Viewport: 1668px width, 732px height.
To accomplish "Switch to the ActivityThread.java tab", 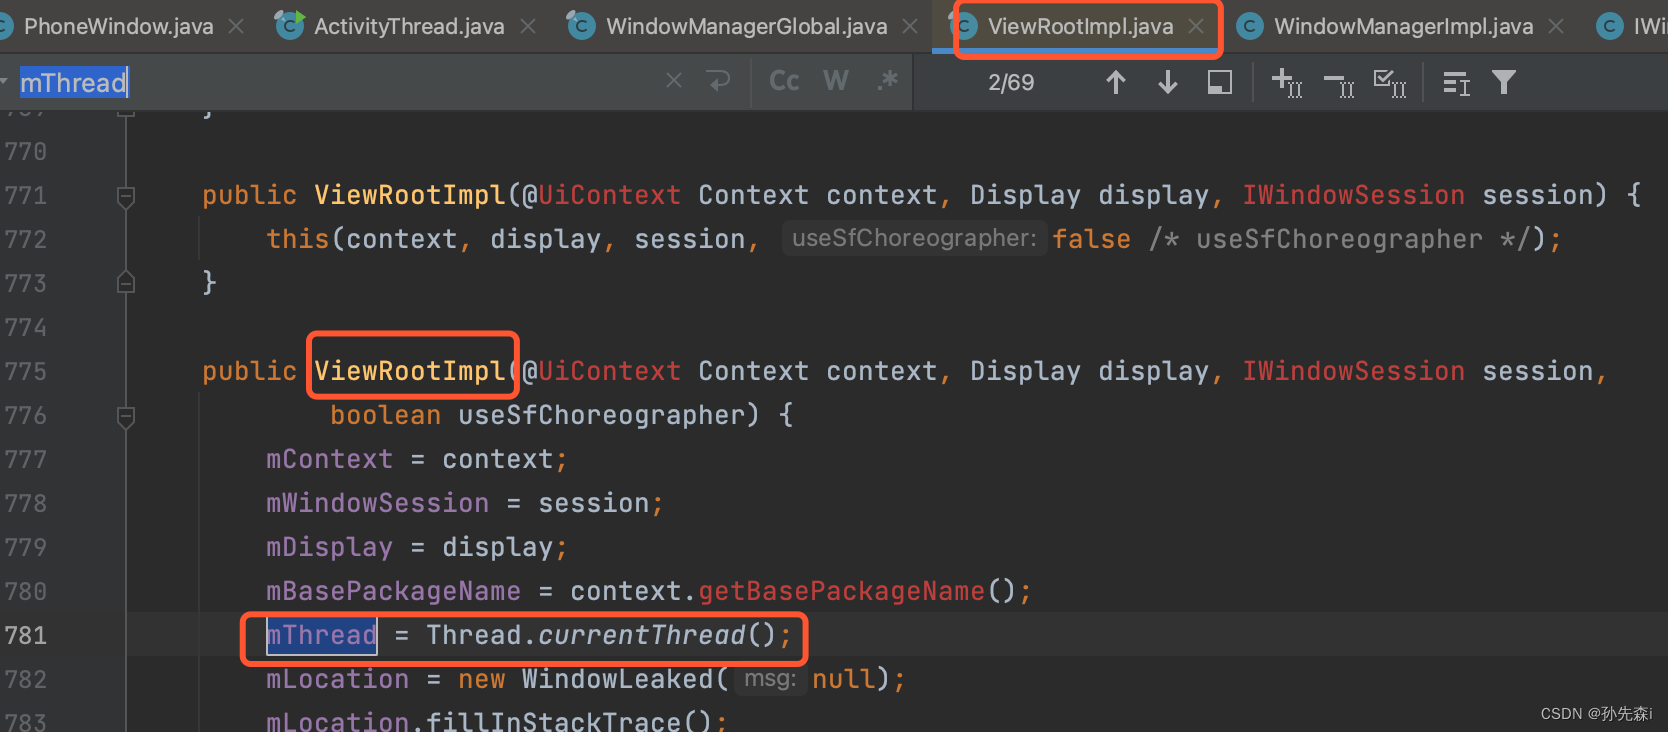I will 409,26.
